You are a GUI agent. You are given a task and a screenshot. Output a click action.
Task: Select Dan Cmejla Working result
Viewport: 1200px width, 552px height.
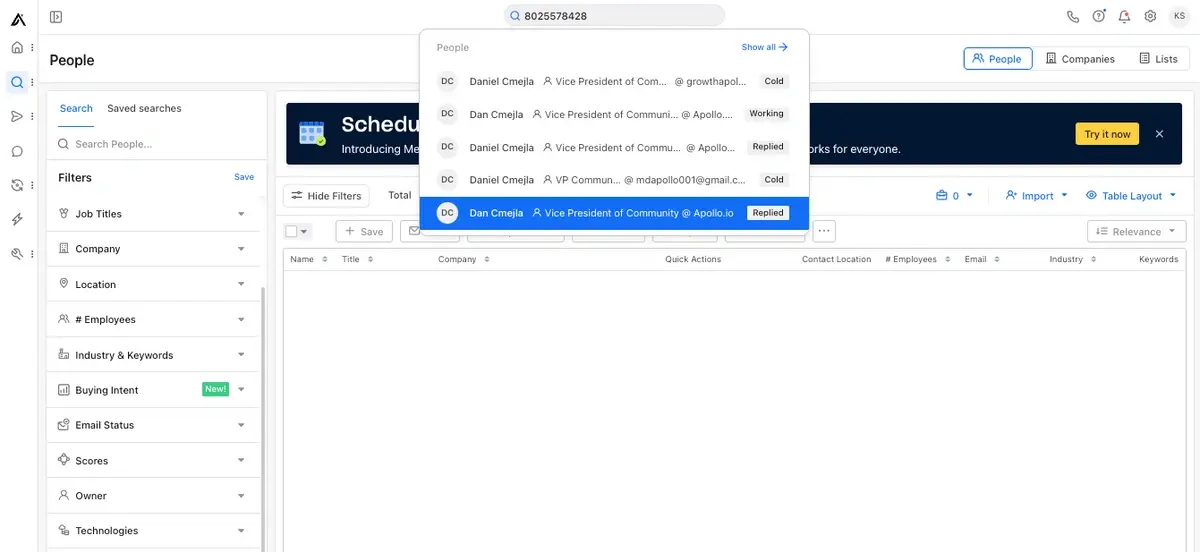click(x=614, y=114)
